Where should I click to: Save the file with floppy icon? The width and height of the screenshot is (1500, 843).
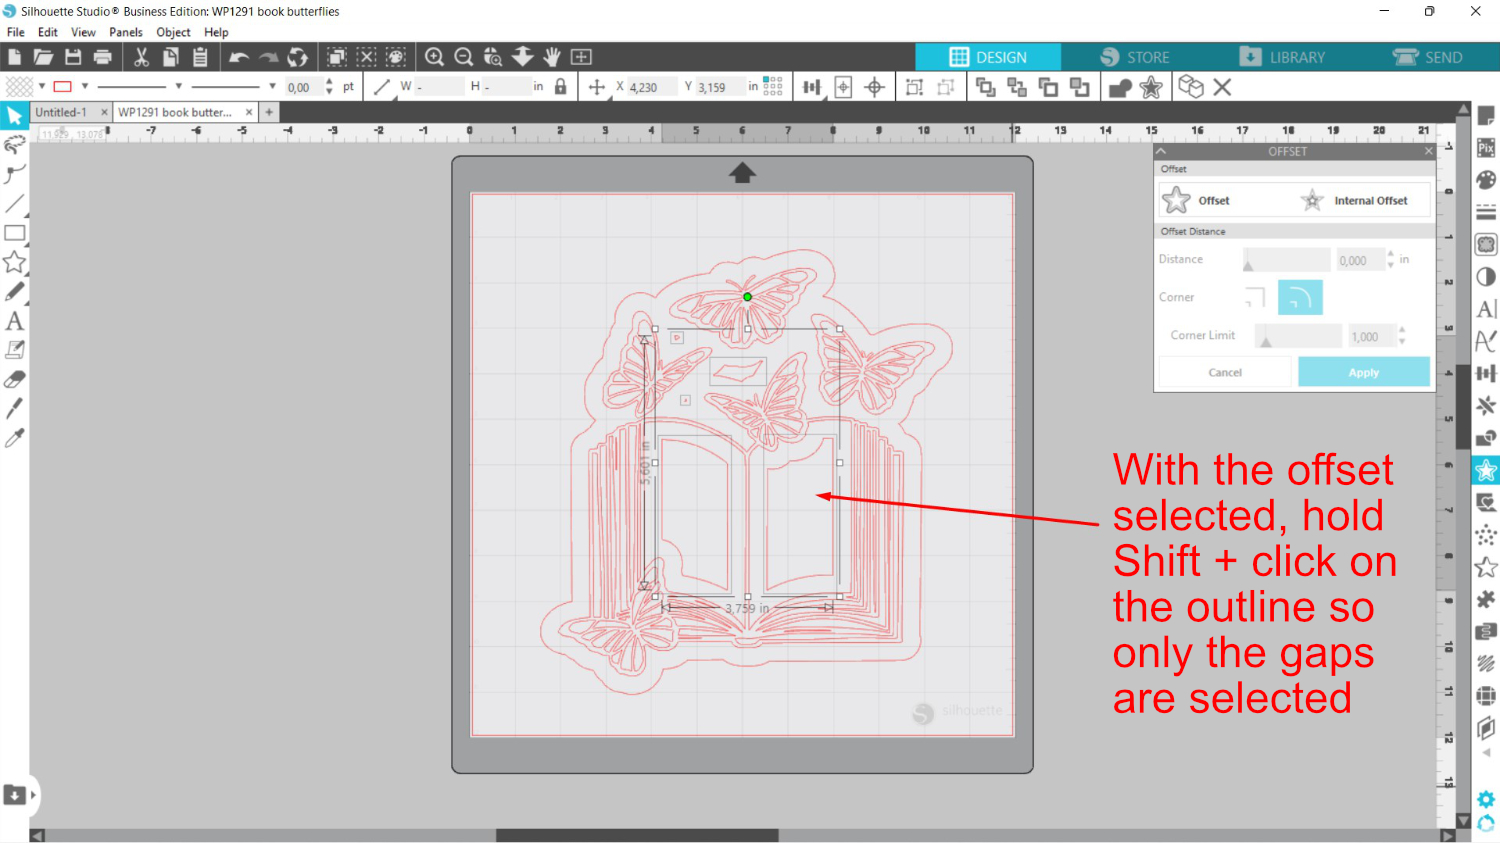click(x=73, y=57)
